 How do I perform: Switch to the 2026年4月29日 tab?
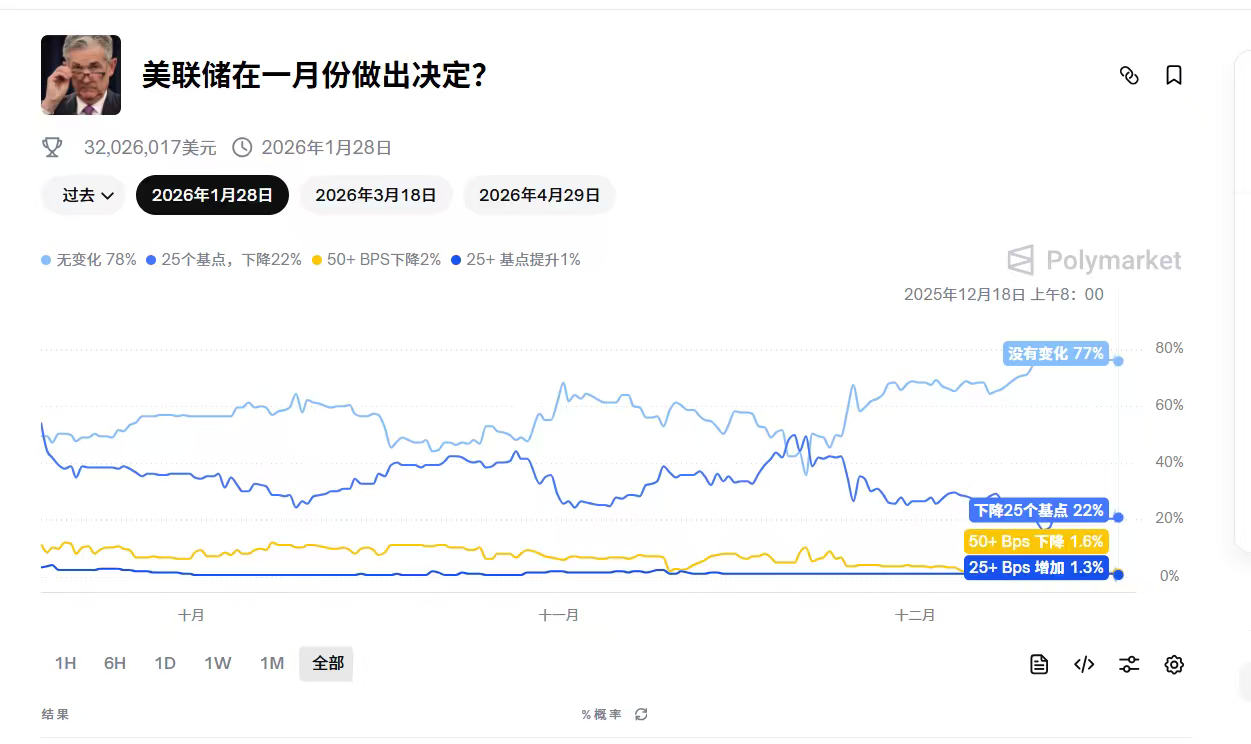539,195
